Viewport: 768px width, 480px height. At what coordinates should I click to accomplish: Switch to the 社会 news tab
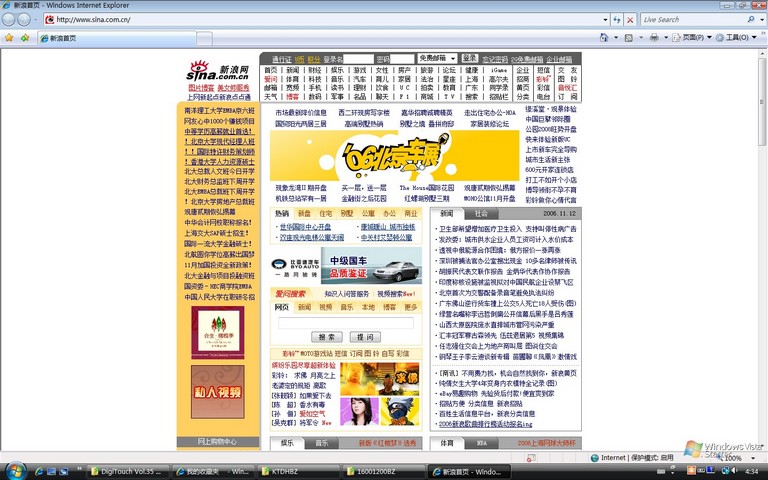pyautogui.click(x=481, y=214)
